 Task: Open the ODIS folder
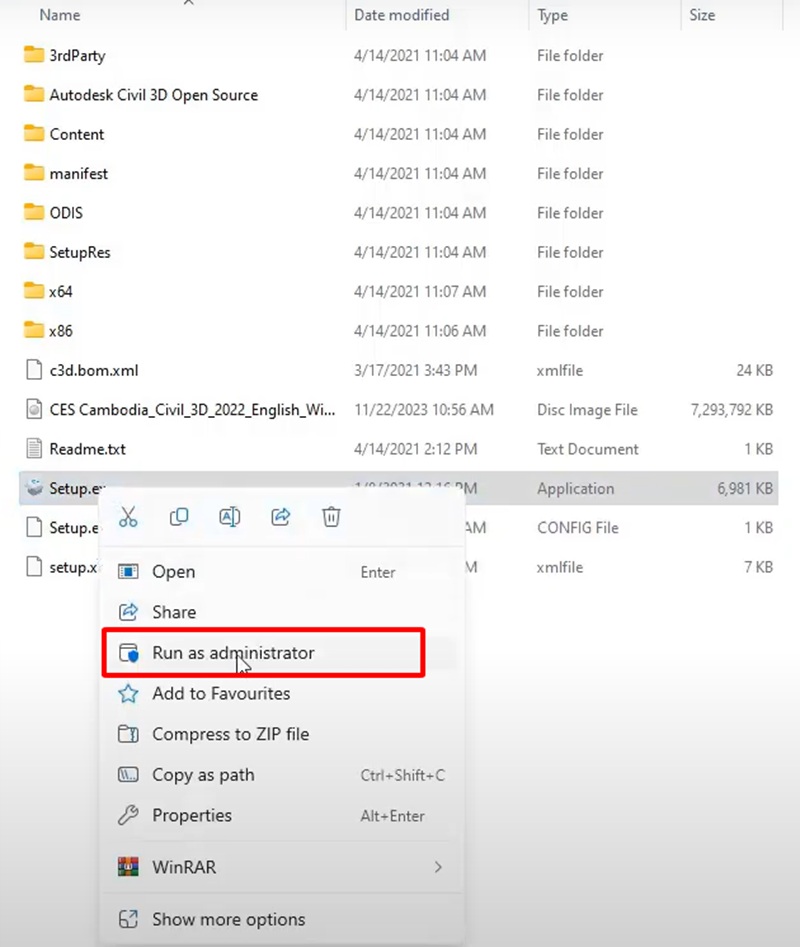(64, 212)
